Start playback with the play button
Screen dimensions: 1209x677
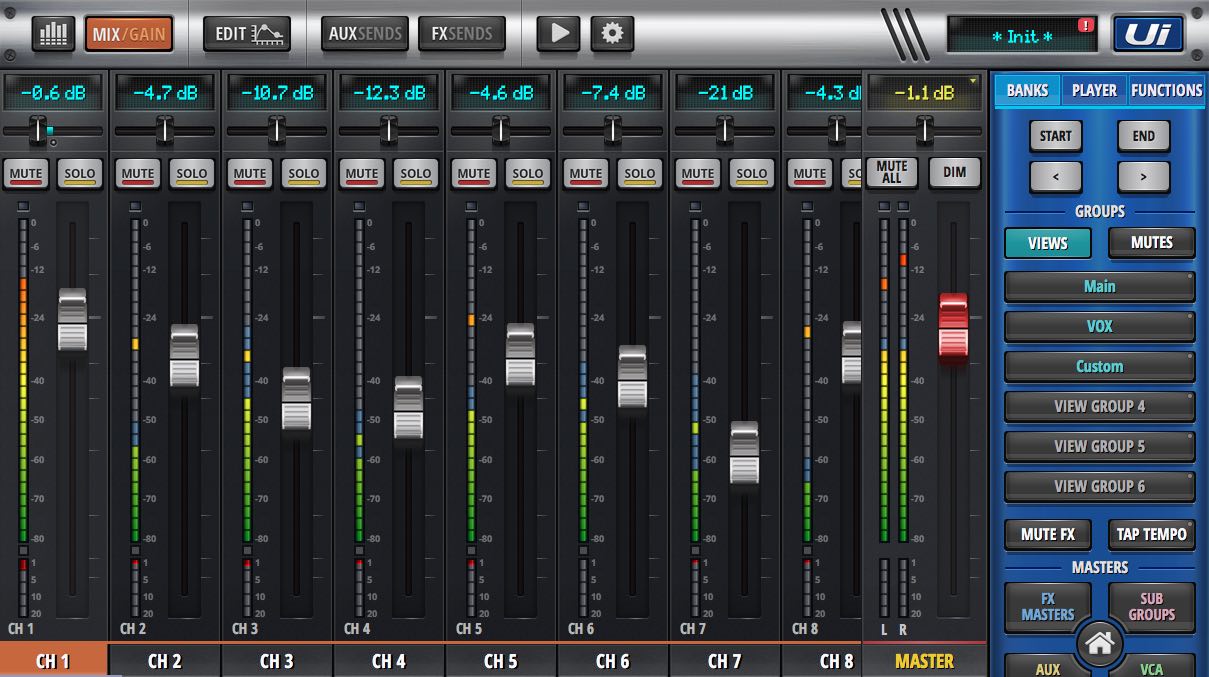click(x=559, y=34)
